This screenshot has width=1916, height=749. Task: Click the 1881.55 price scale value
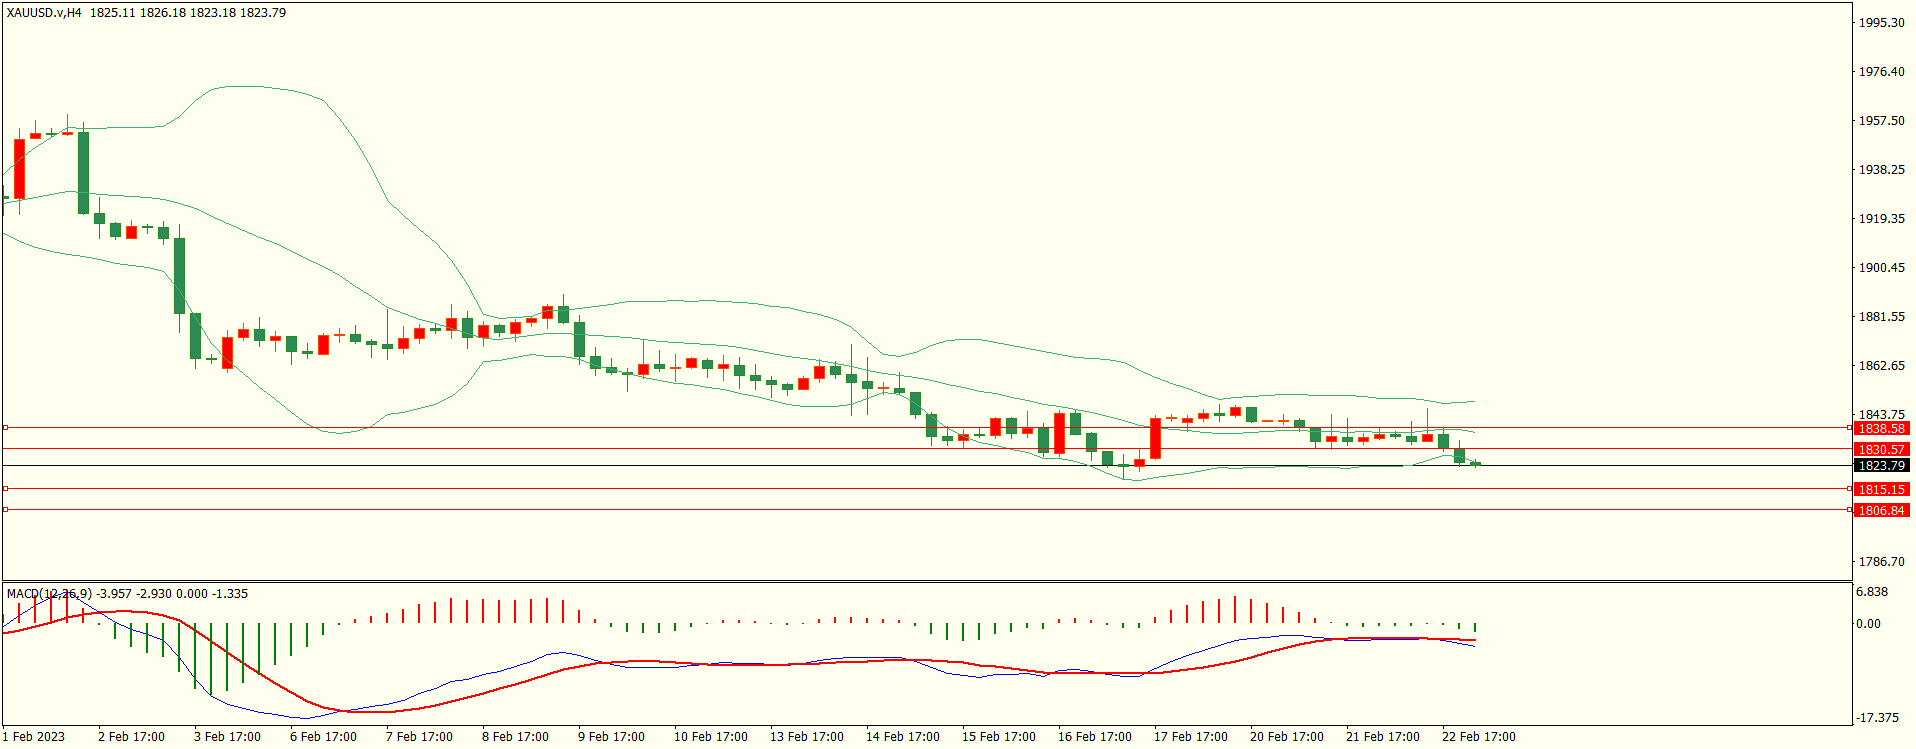point(1881,317)
